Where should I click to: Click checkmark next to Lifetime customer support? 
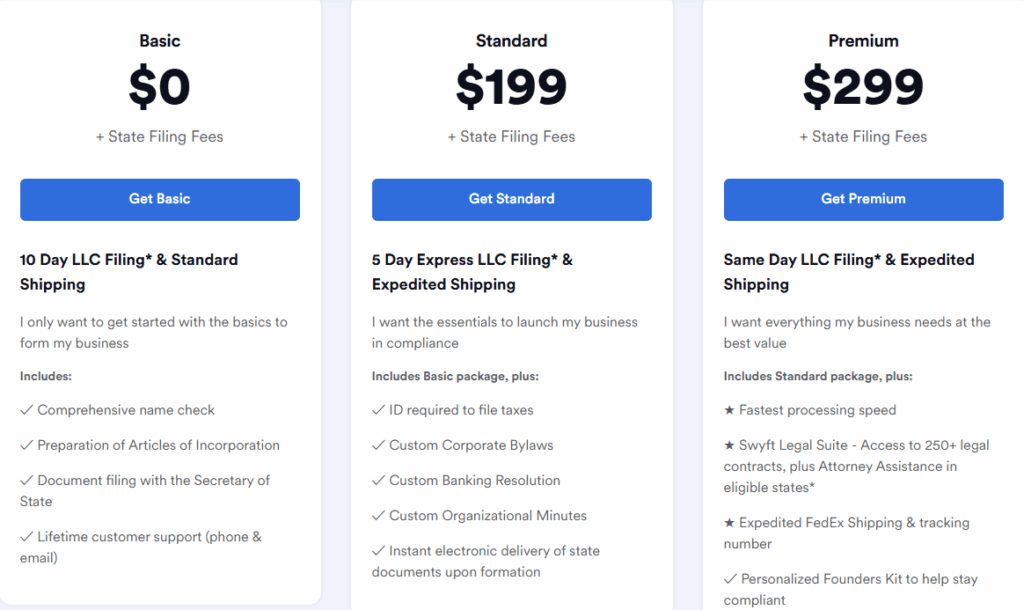[x=26, y=537]
